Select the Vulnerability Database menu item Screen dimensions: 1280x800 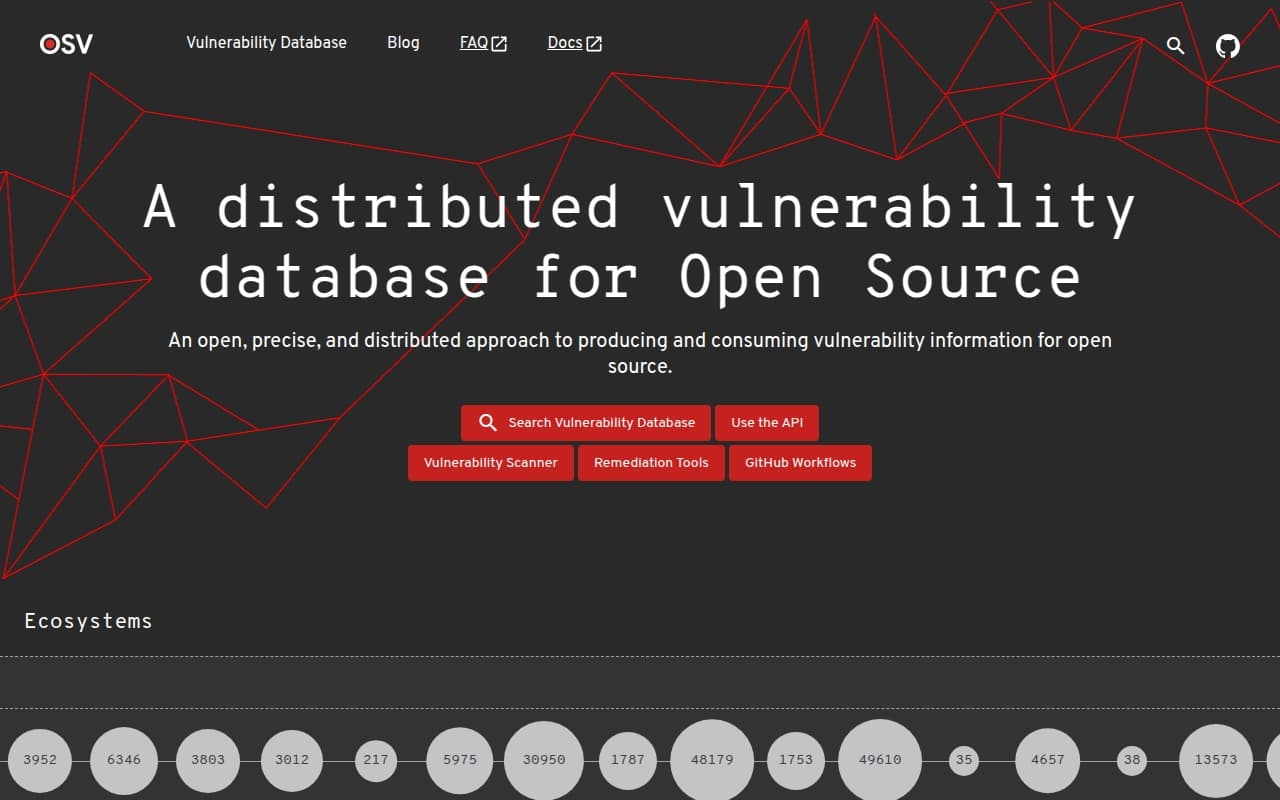point(266,43)
